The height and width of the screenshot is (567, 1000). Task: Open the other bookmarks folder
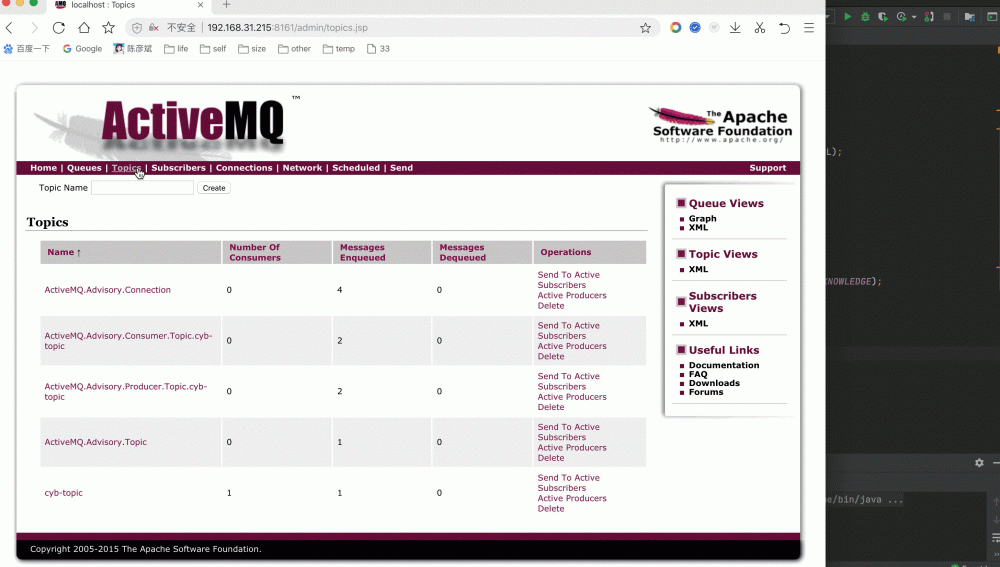(x=295, y=48)
